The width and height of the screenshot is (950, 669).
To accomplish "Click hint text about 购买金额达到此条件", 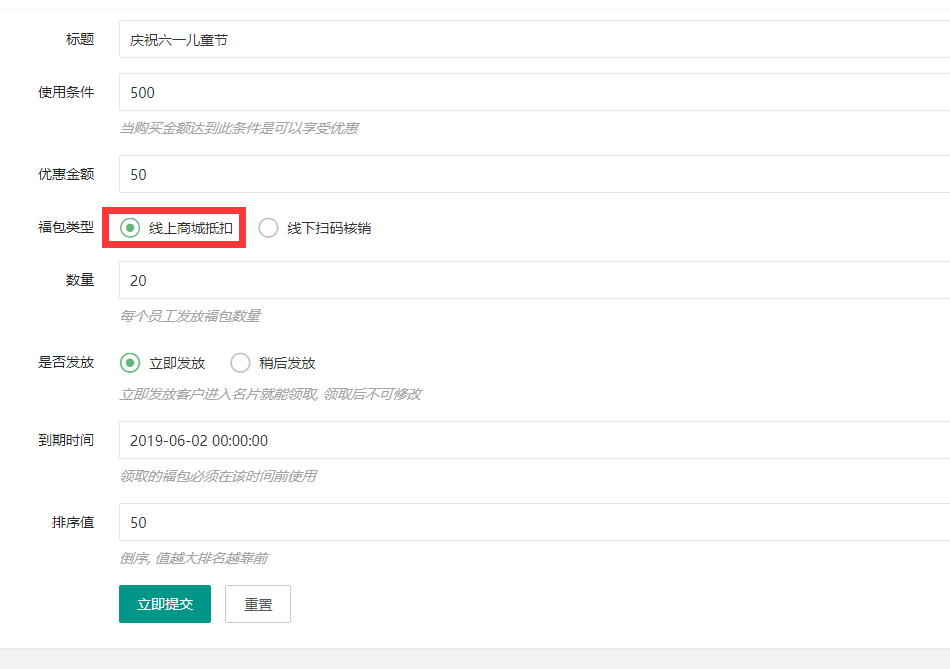I will (x=239, y=128).
